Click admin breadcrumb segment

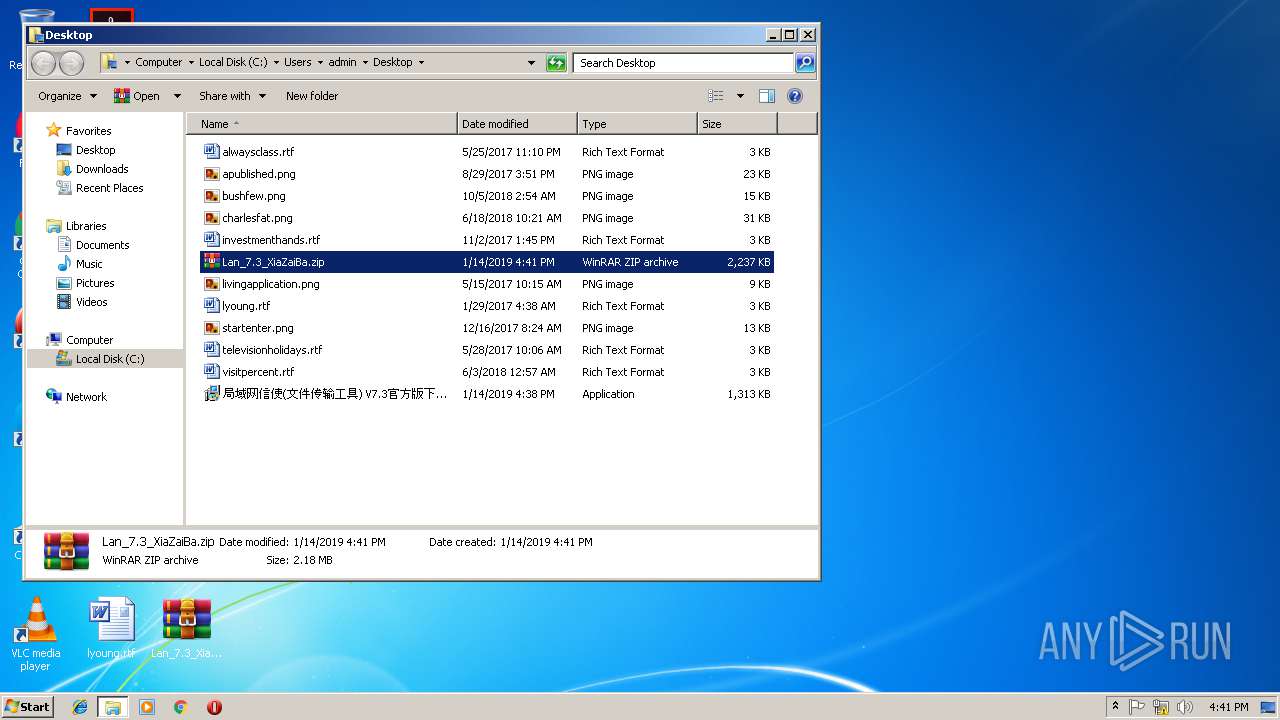(x=342, y=62)
